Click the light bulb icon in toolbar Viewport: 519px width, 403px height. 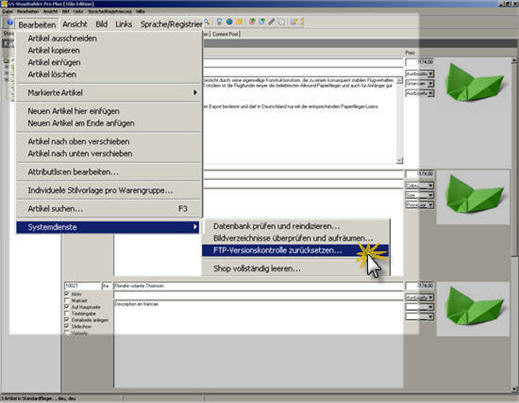coord(219,22)
